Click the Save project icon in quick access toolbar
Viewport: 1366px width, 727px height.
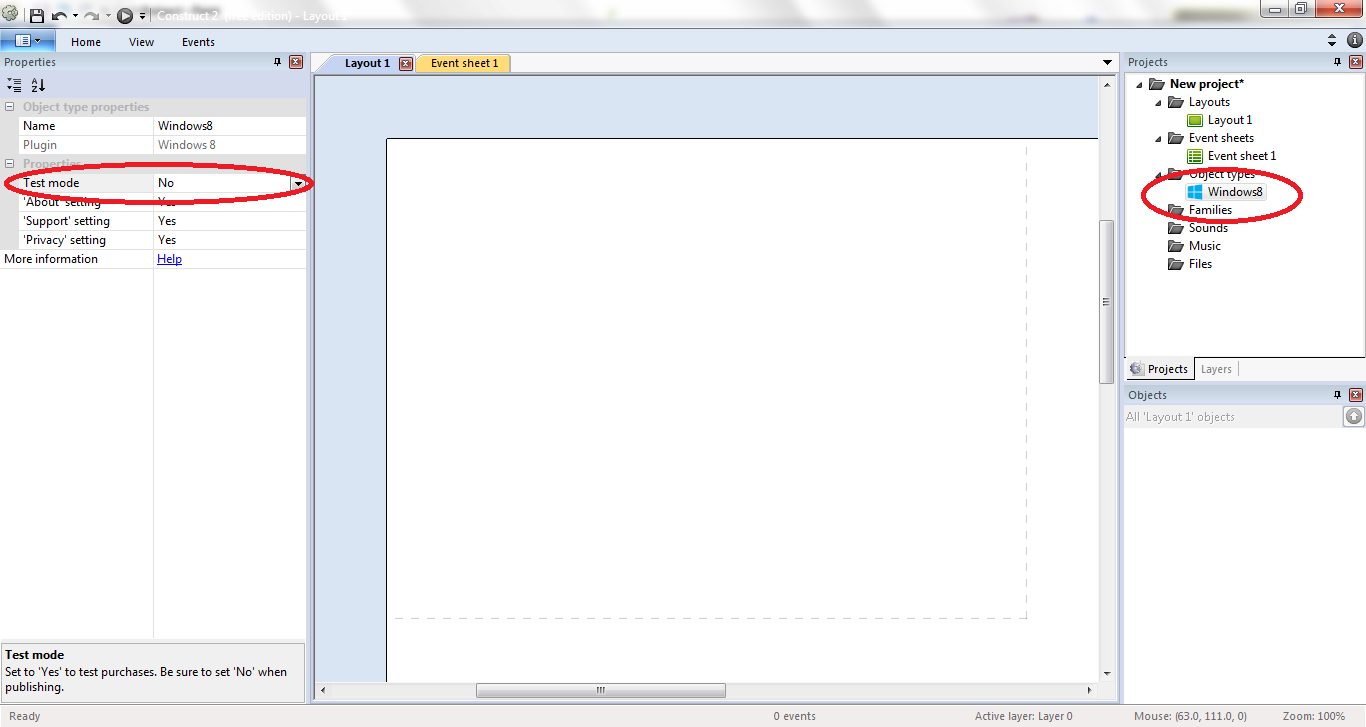coord(37,16)
